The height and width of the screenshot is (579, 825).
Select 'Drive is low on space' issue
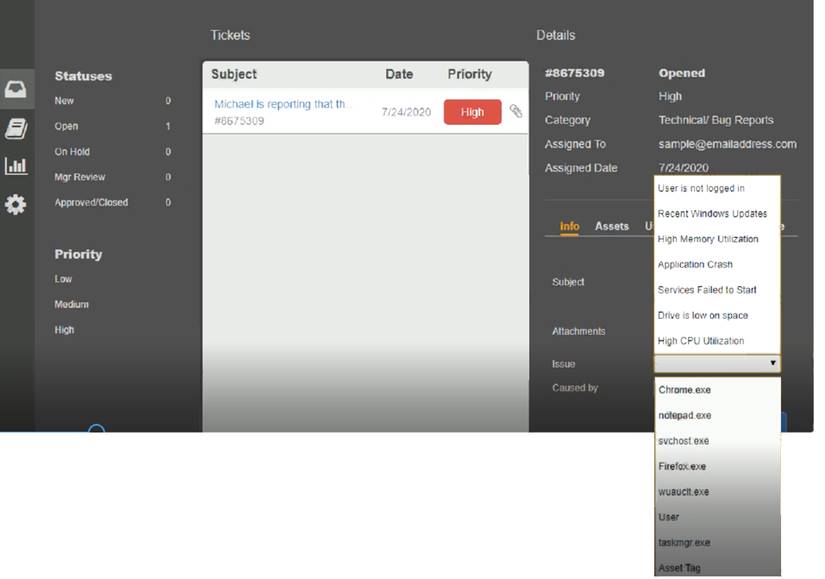703,316
